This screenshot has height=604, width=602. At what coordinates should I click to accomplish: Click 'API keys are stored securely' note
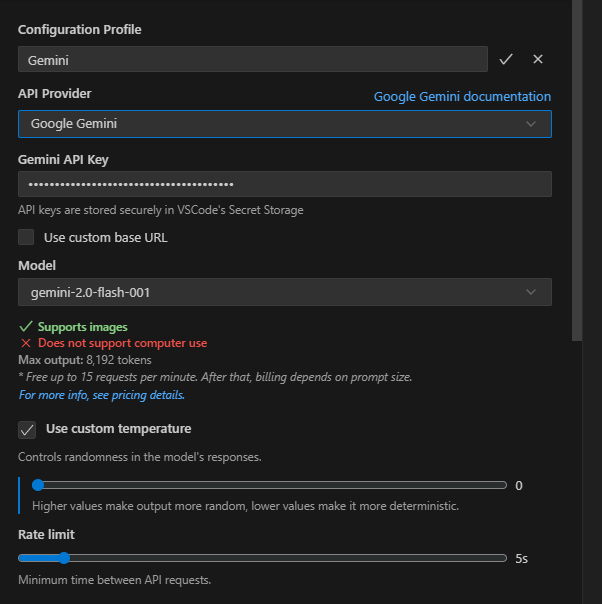[x=161, y=210]
